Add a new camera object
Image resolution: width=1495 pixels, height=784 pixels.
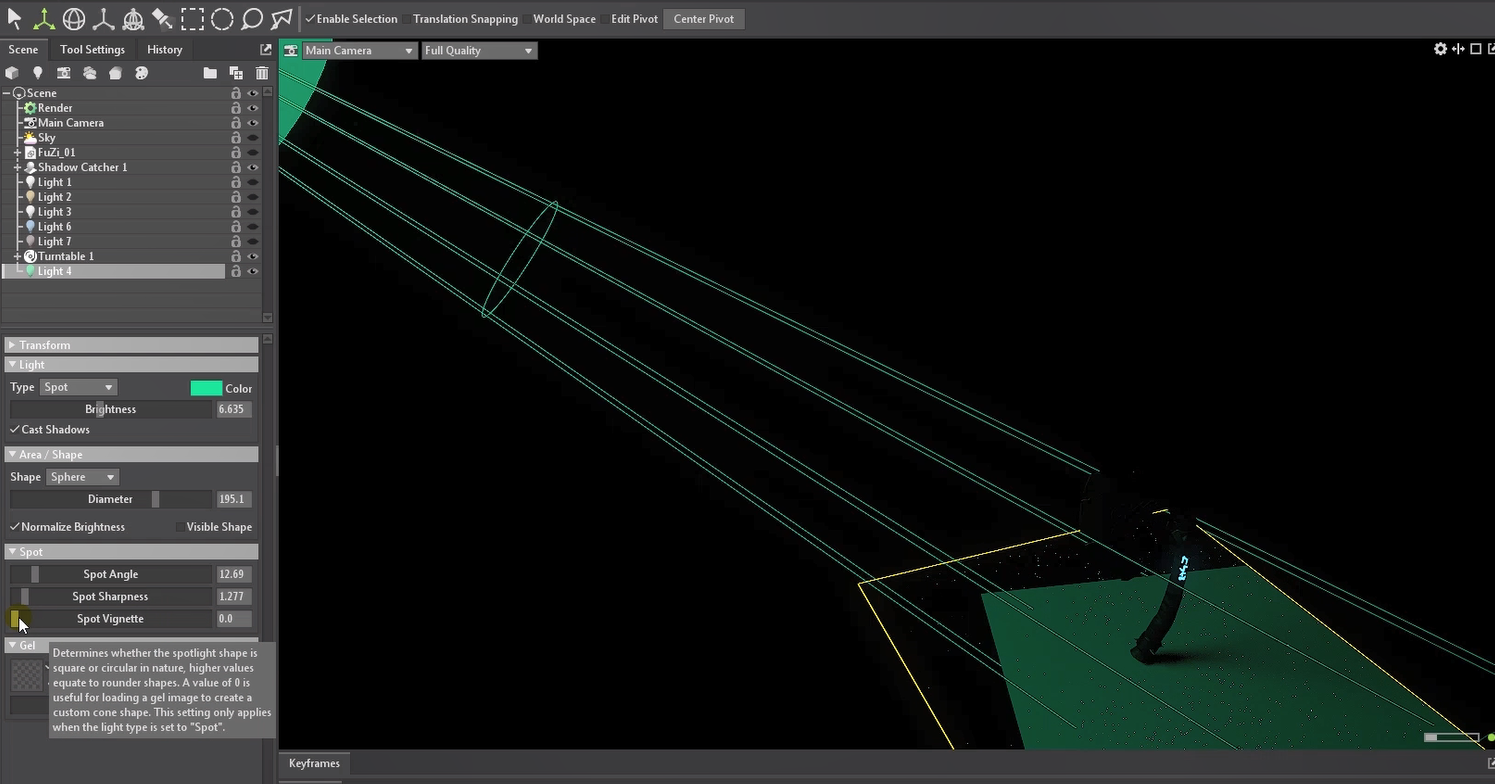(63, 73)
